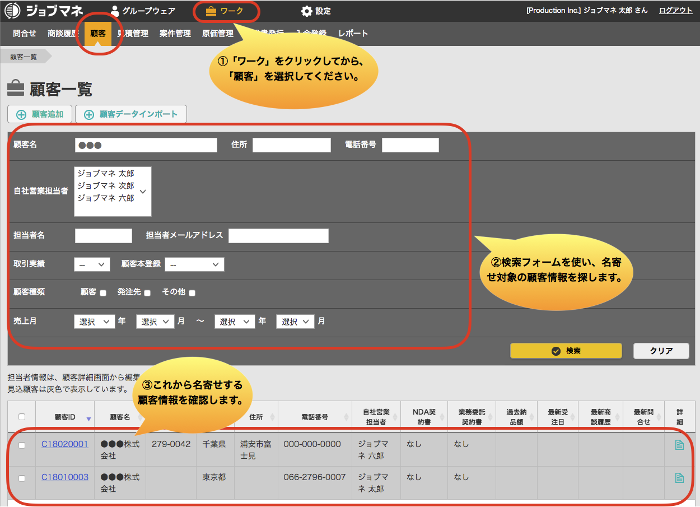Sort by 顧客ID column arrow
700x507 pixels.
pyautogui.click(x=88, y=419)
